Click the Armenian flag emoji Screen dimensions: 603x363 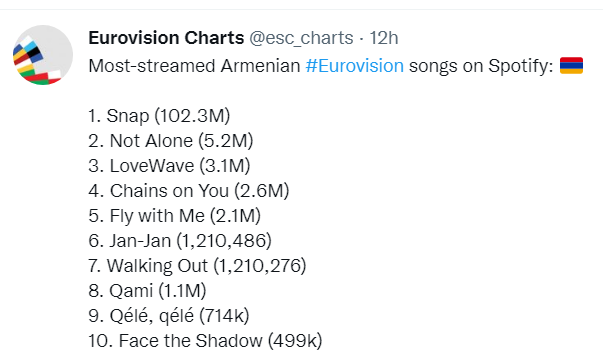[571, 65]
